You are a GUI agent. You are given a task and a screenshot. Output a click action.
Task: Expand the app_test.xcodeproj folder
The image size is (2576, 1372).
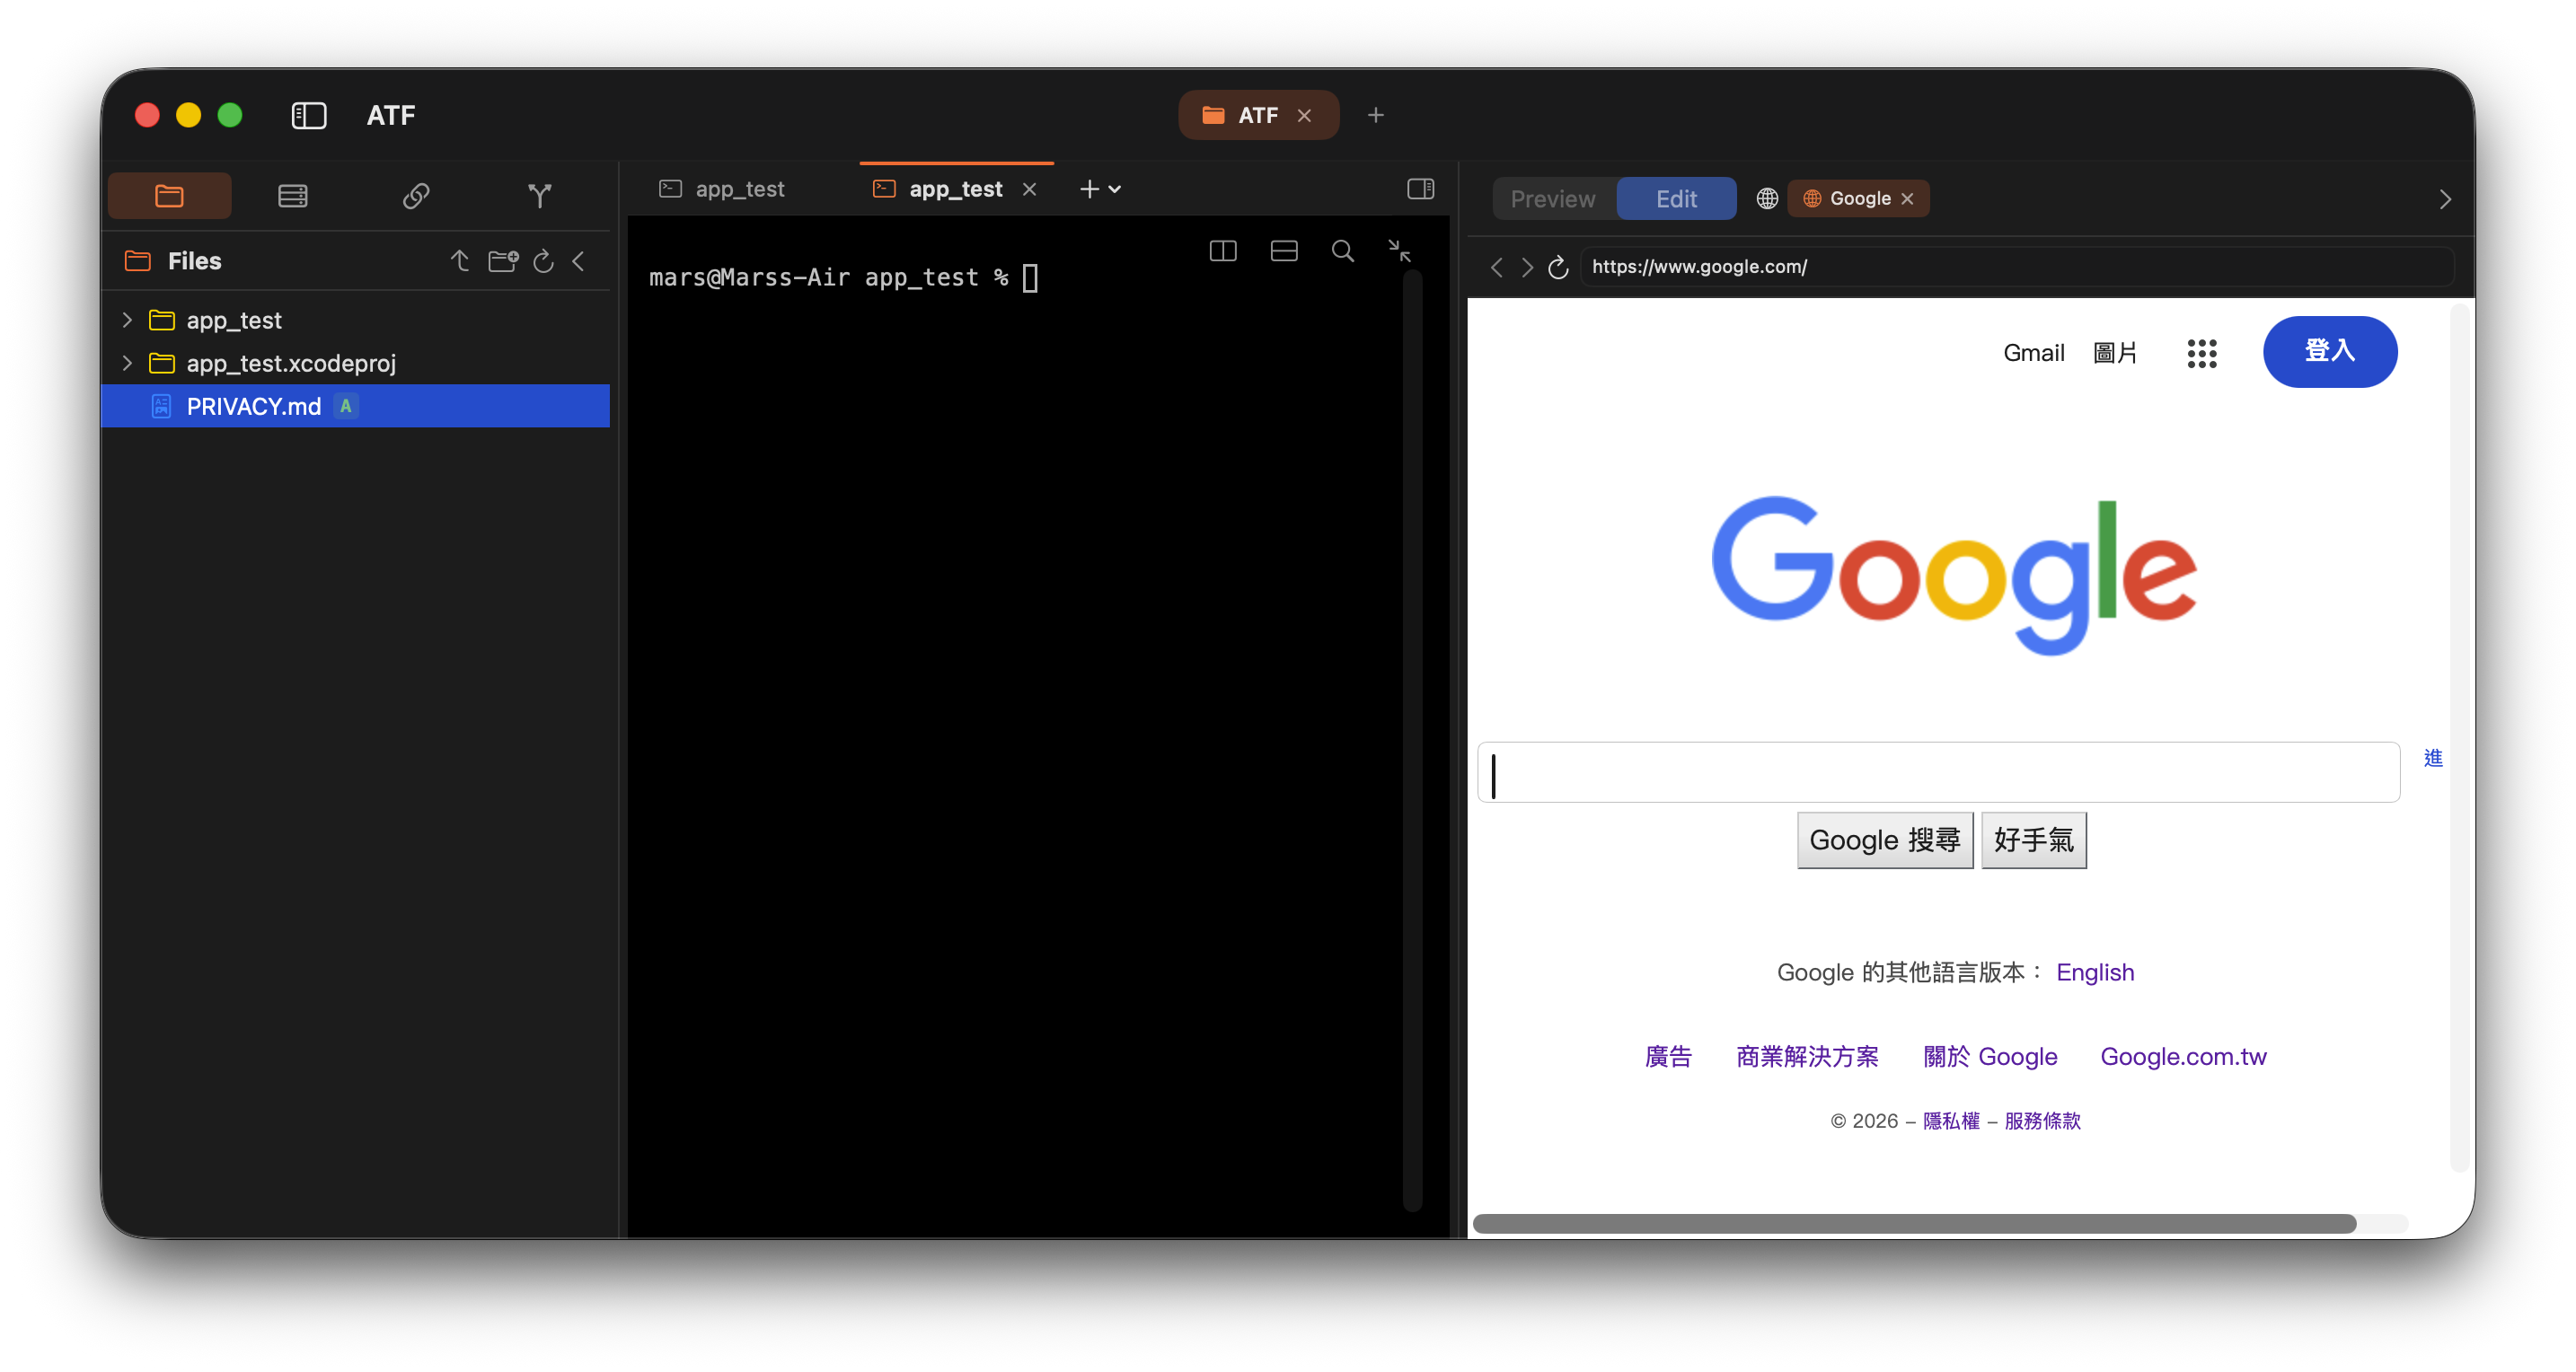[127, 363]
